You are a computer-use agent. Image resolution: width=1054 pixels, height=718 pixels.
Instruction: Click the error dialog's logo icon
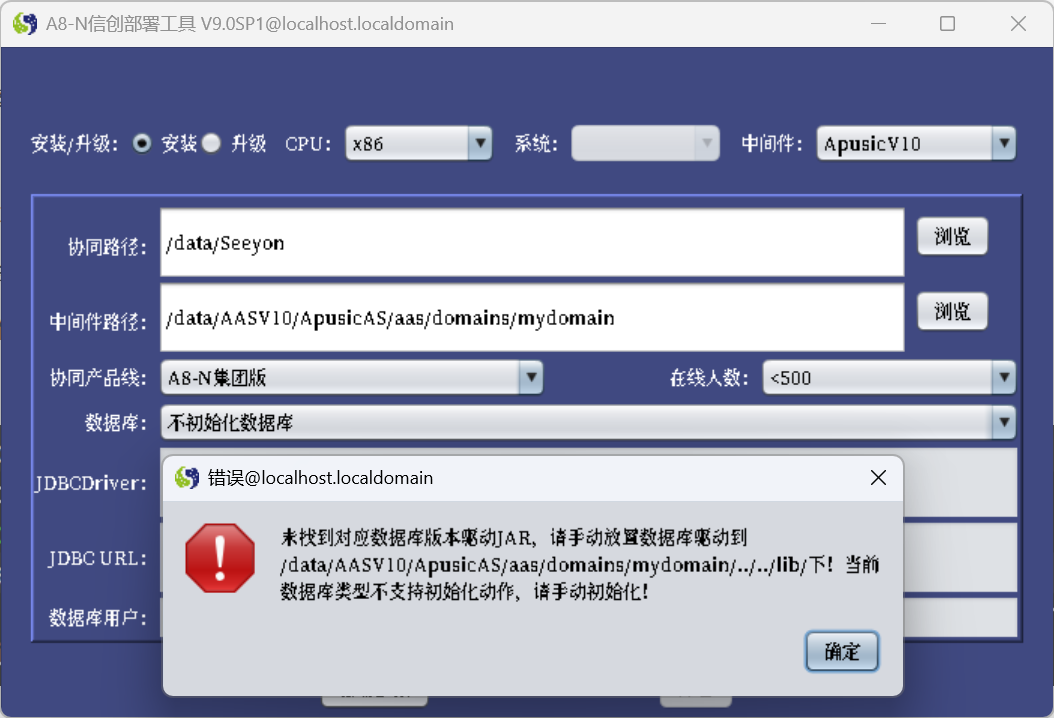(x=187, y=478)
